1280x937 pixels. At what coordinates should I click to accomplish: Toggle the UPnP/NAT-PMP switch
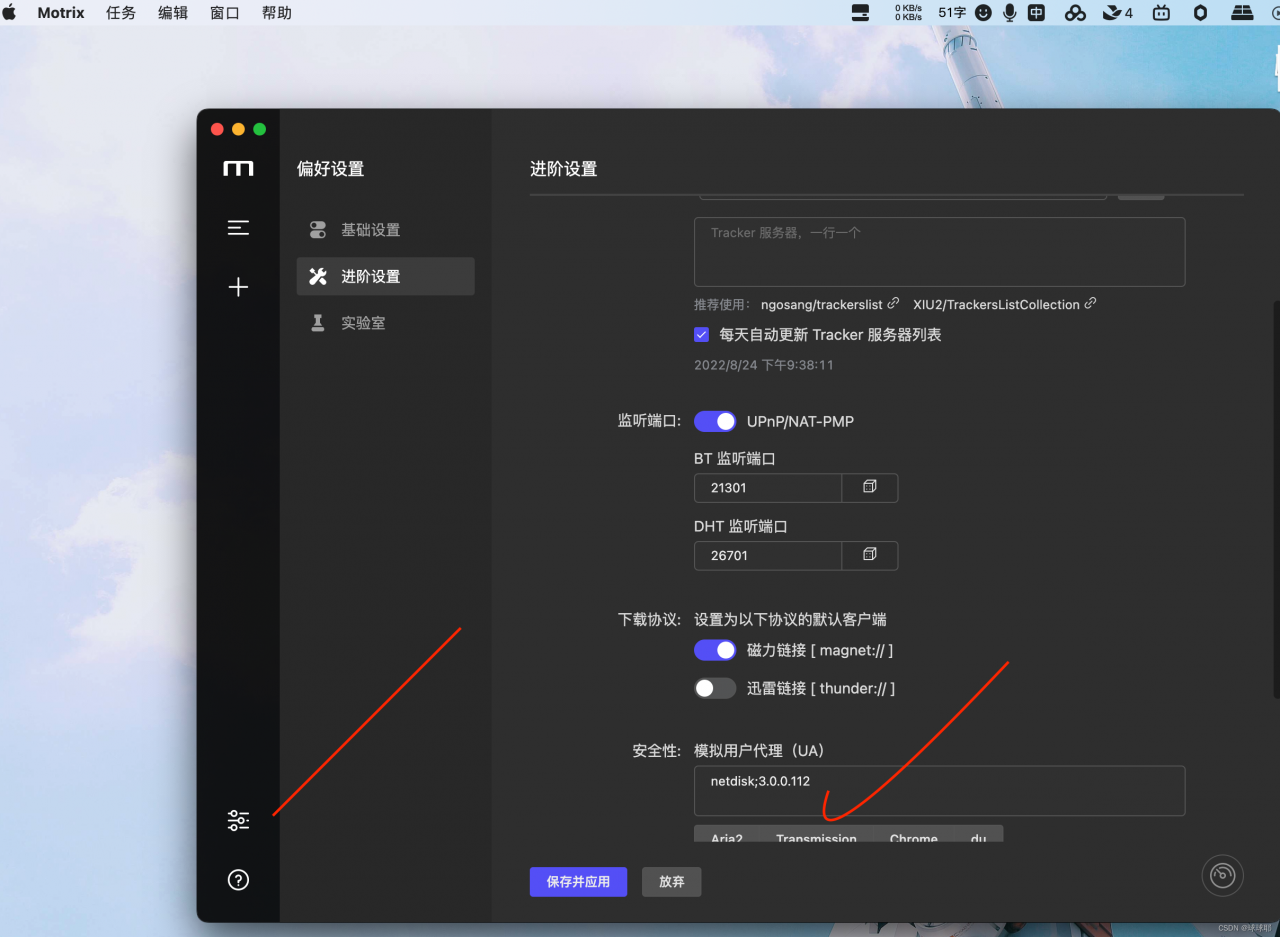point(715,422)
